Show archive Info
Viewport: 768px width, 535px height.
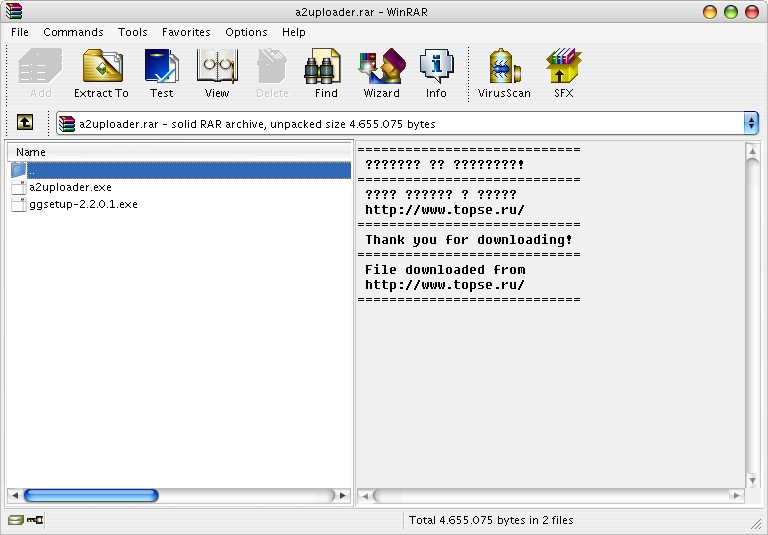tap(436, 73)
